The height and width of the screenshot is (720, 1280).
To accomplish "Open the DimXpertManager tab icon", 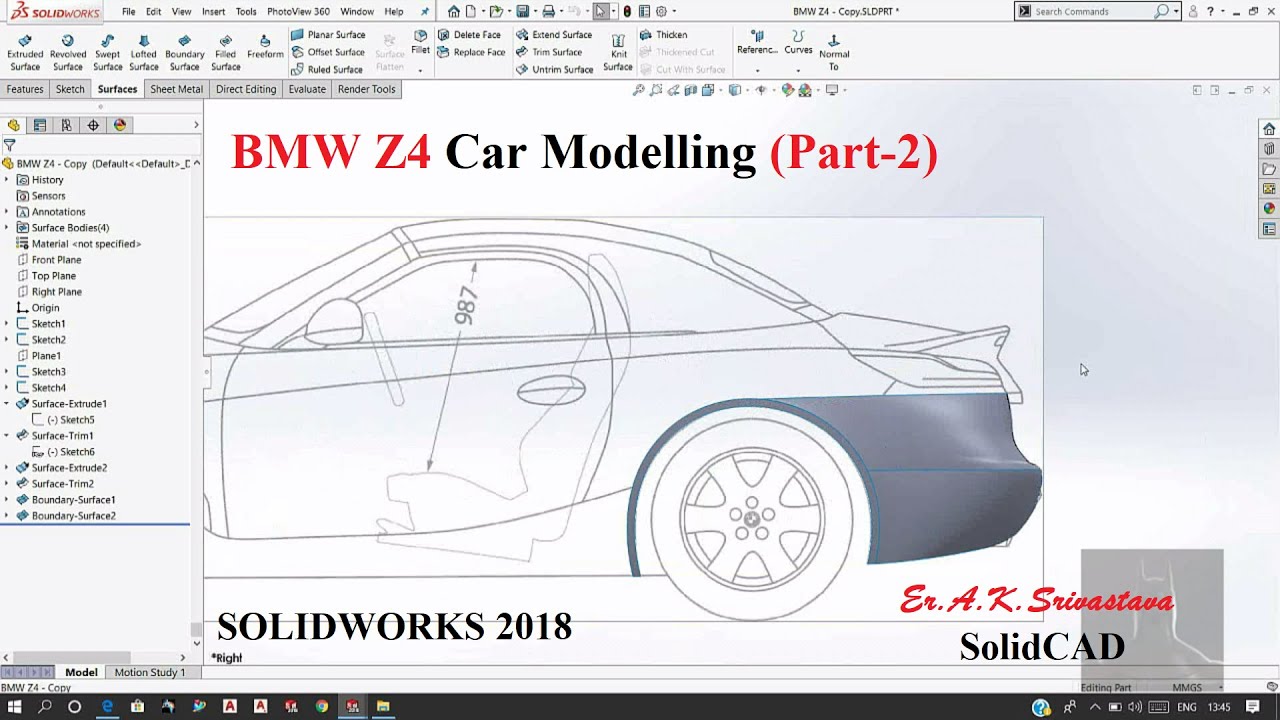I will [x=93, y=125].
